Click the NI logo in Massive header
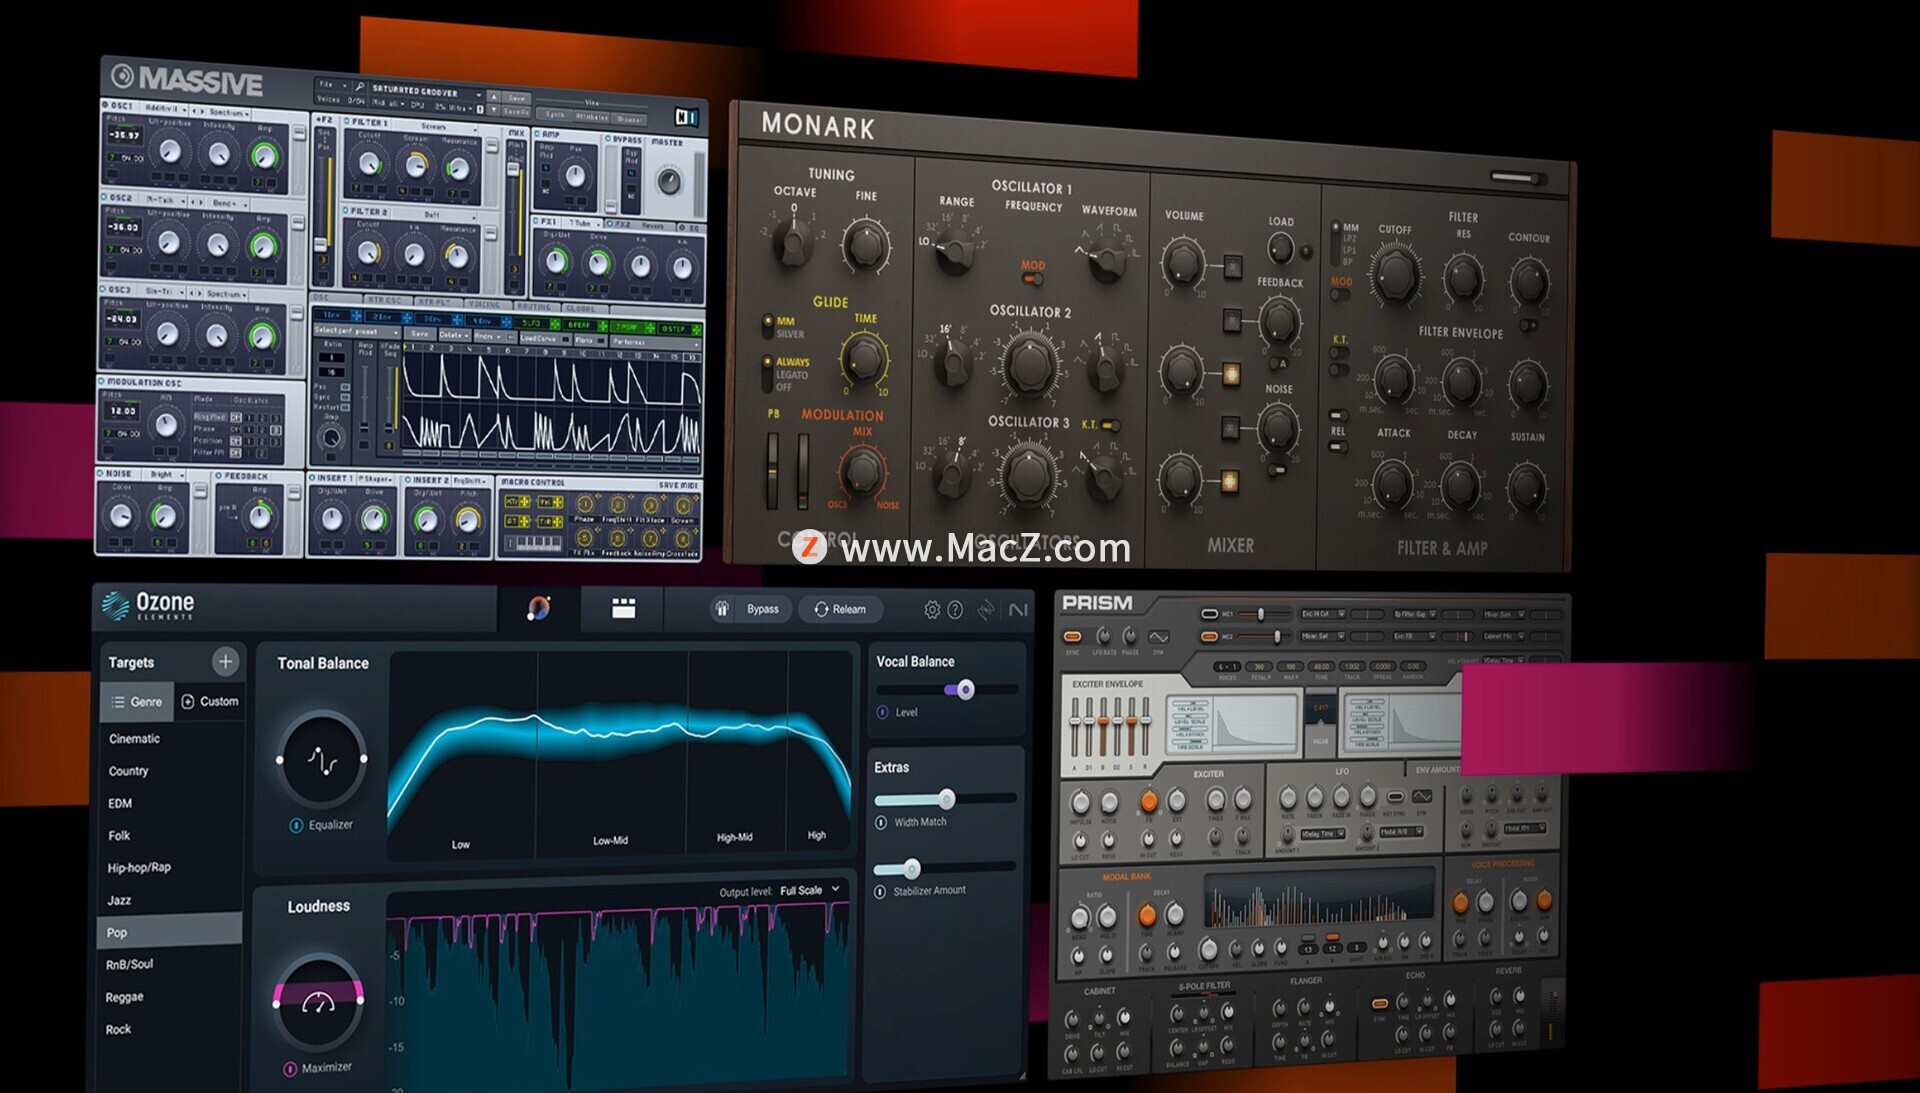 pos(686,117)
